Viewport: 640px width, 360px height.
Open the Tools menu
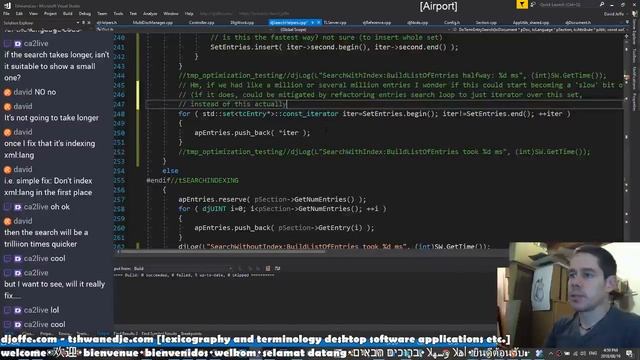pyautogui.click(x=118, y=13)
